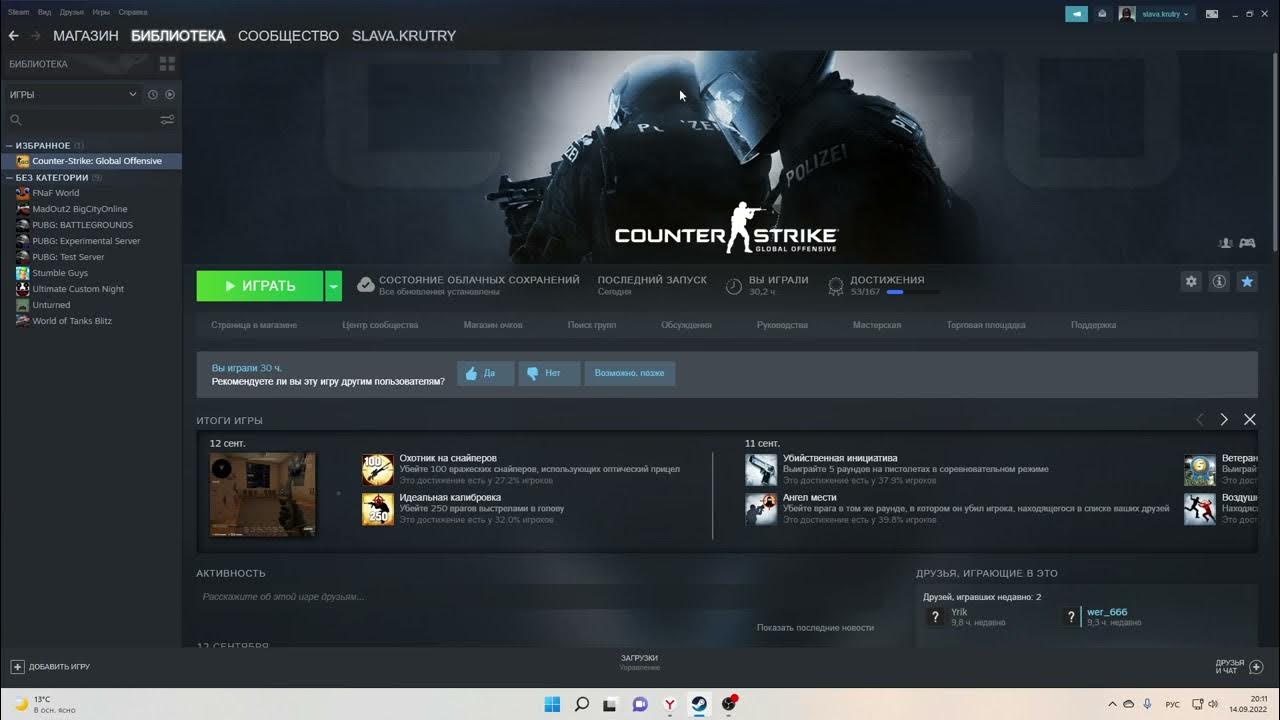The width and height of the screenshot is (1280, 720).
Task: Open the БИБЛИОТЕКА tab
Action: coord(178,35)
